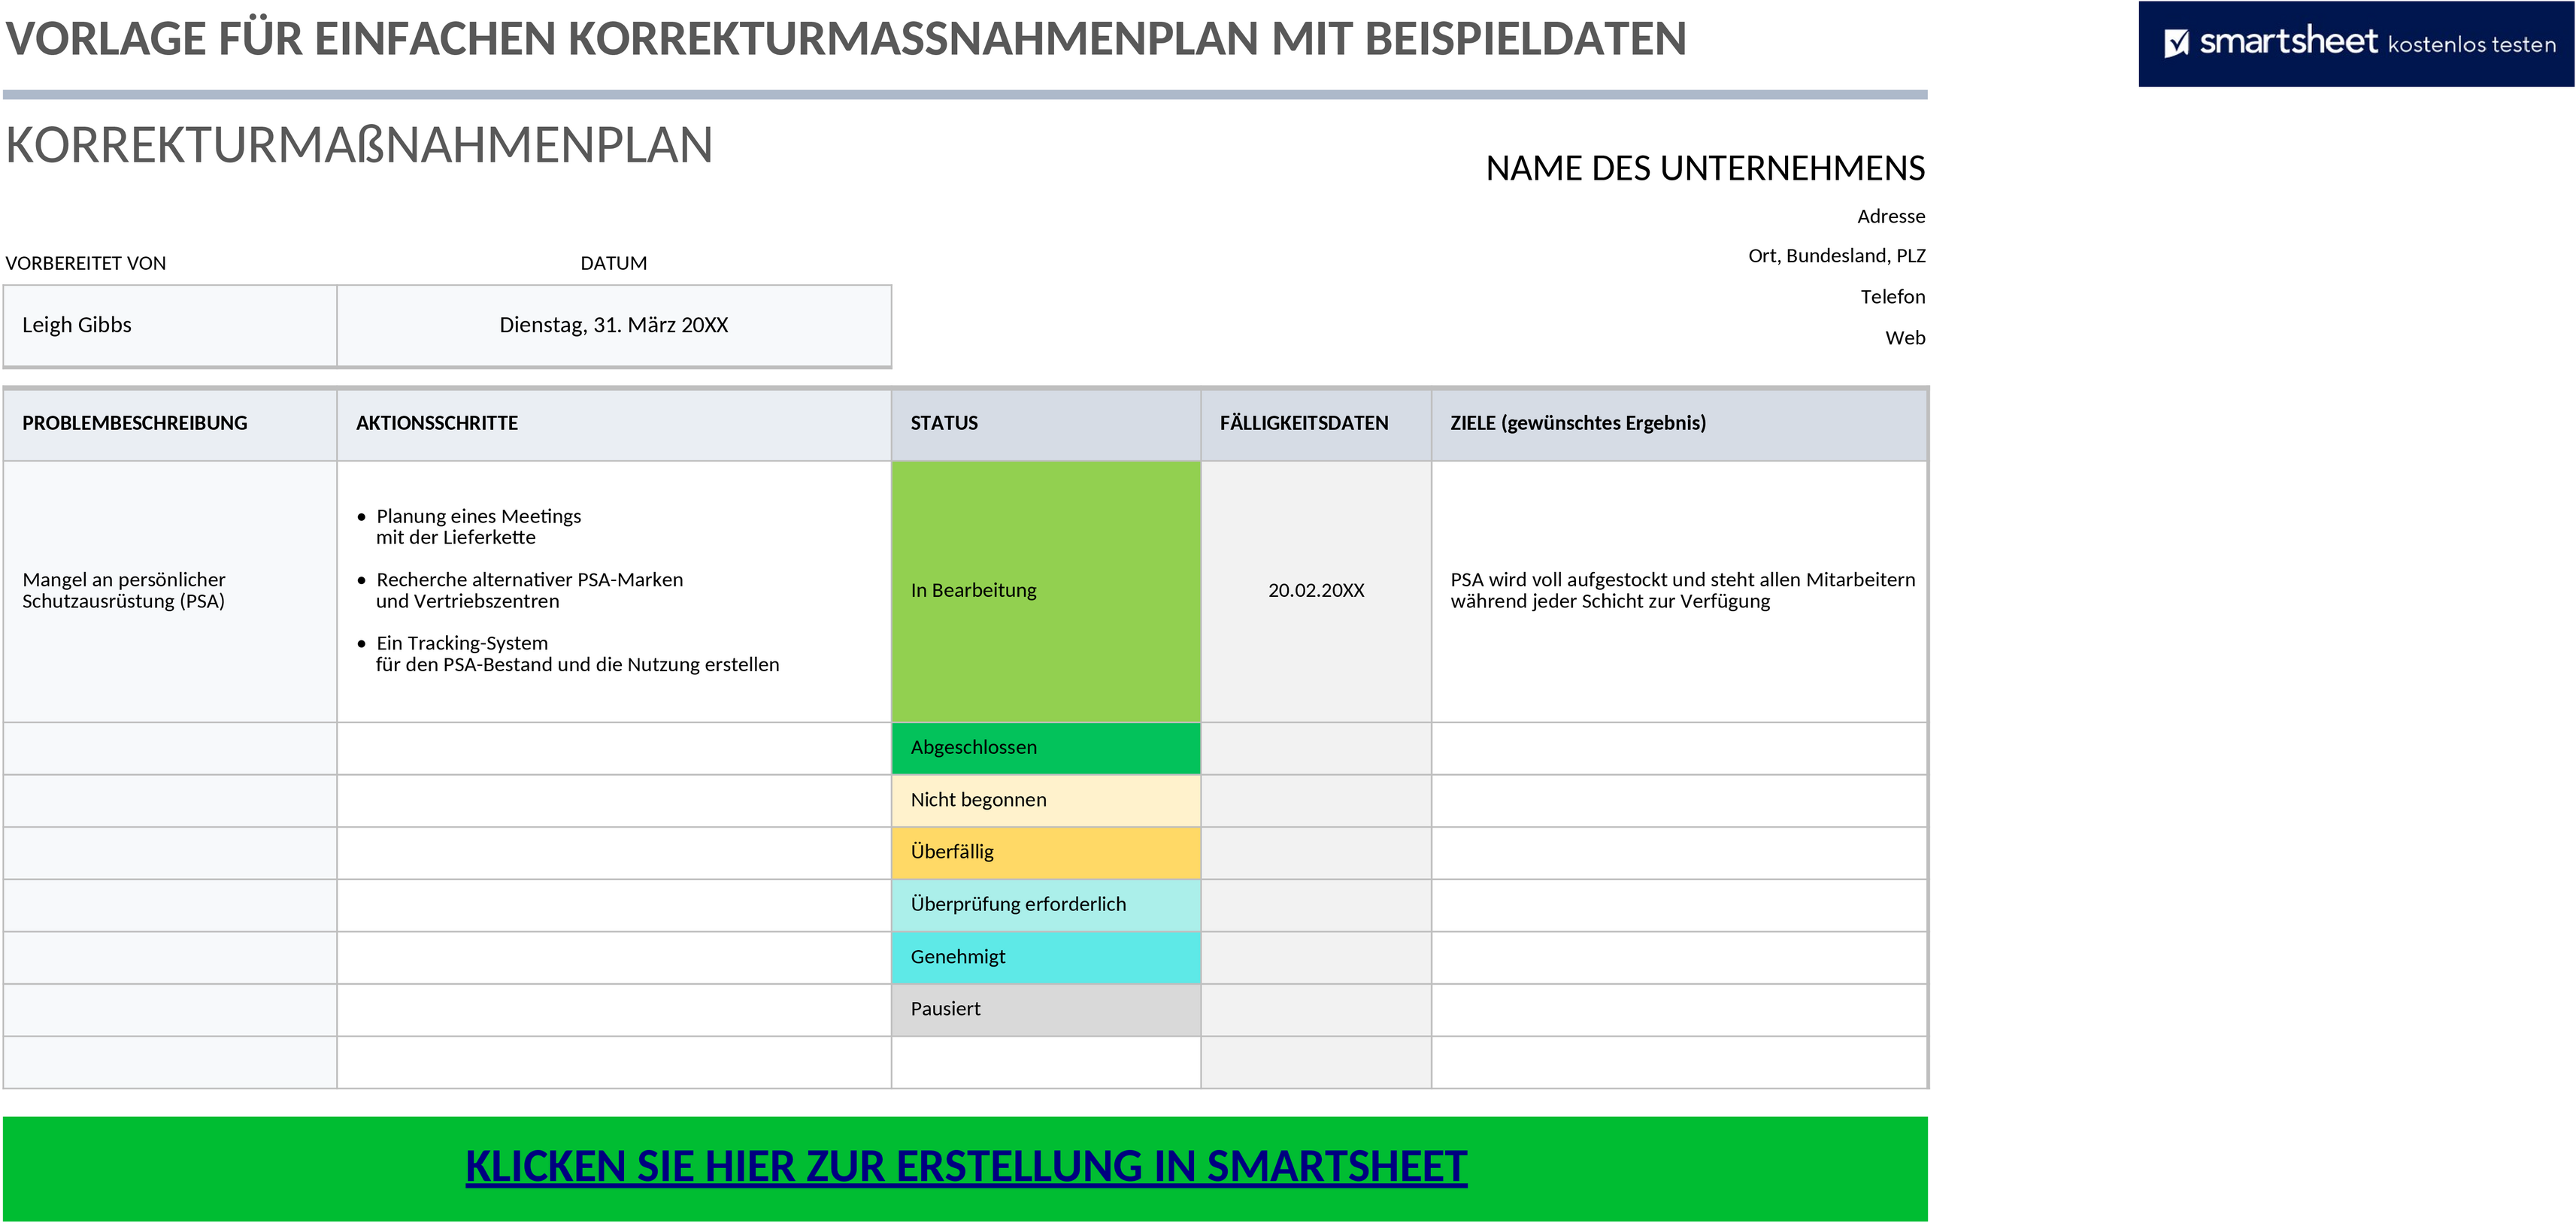2576x1223 pixels.
Task: Click the 'Planung eines Meetings' bullet text
Action: (x=478, y=516)
